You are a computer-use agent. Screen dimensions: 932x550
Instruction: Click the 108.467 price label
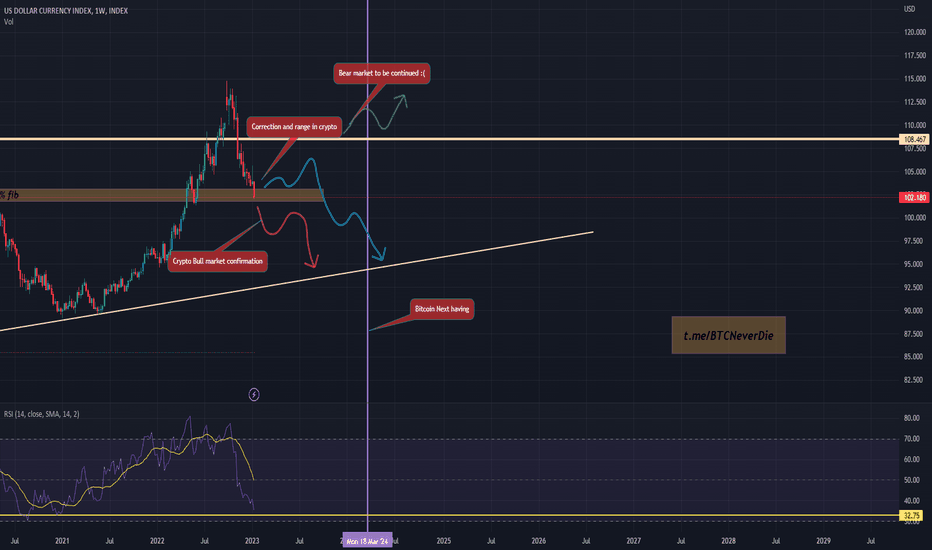point(915,139)
